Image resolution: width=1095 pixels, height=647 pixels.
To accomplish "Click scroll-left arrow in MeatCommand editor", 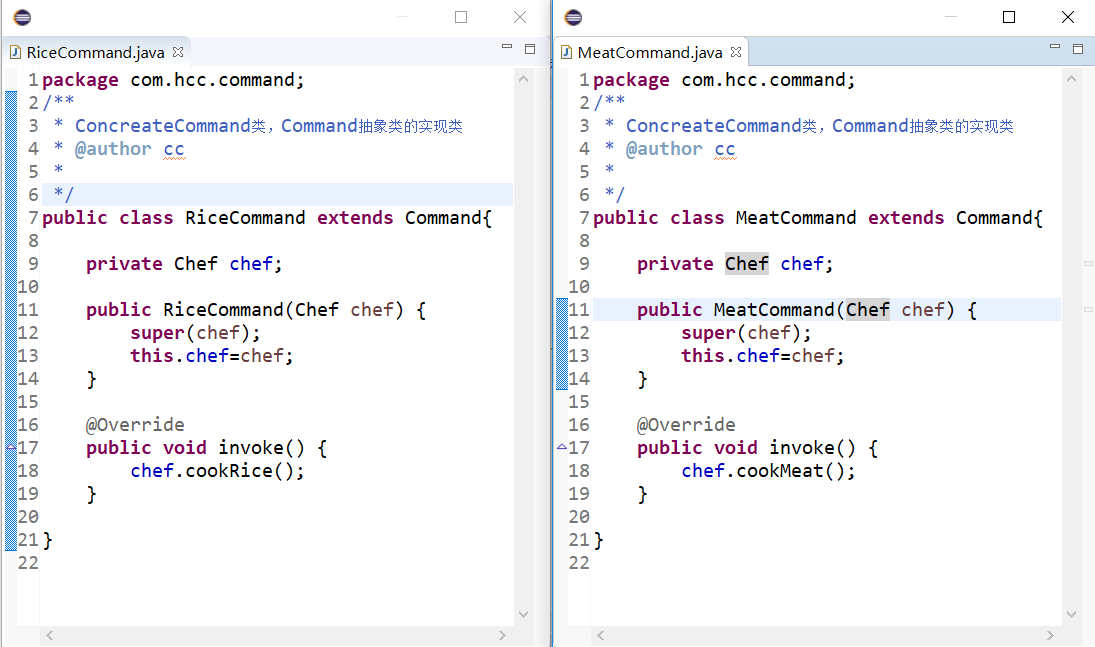I will (601, 636).
